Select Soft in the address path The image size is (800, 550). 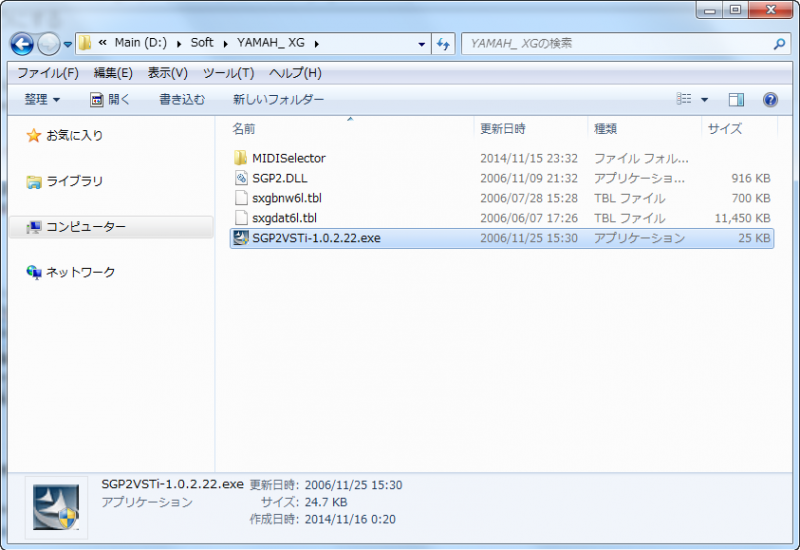(202, 43)
